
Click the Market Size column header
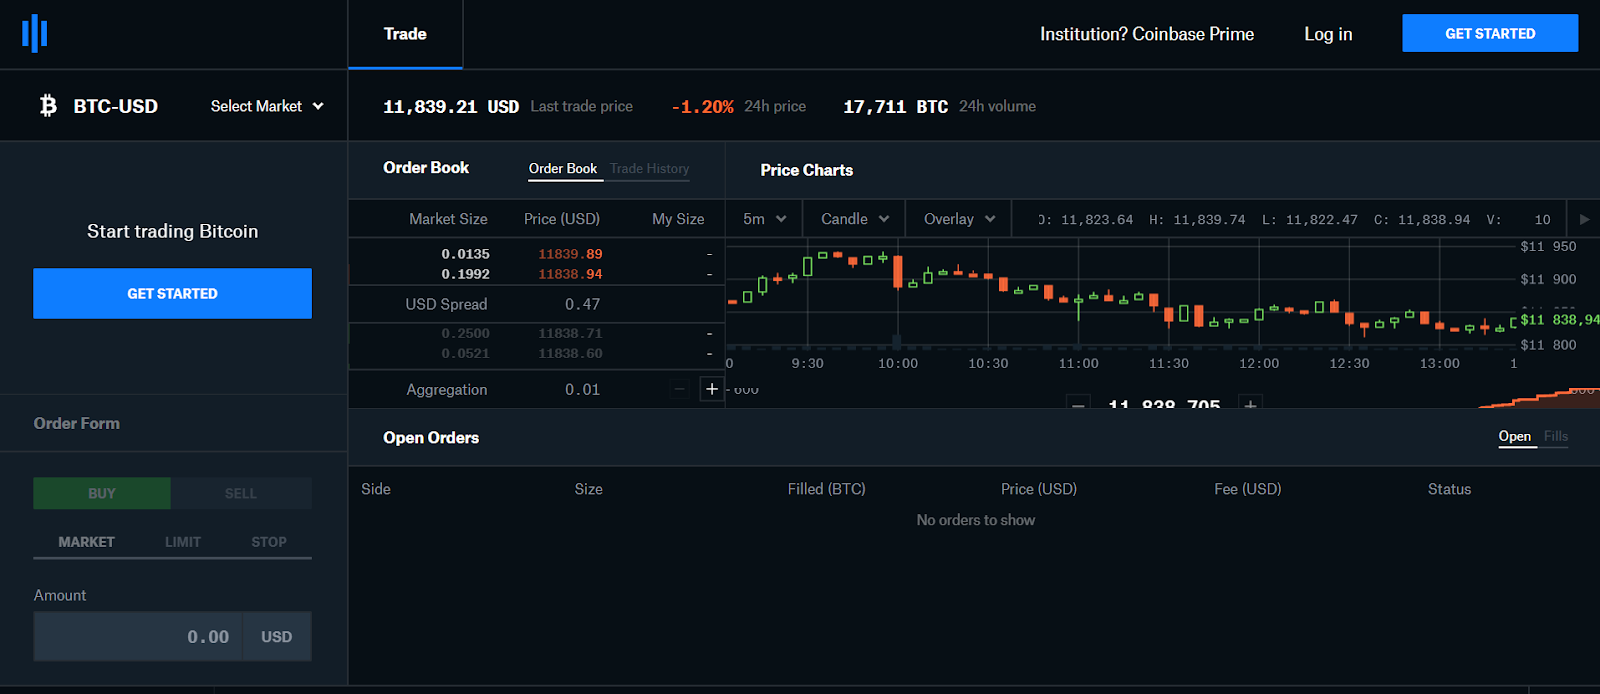click(x=448, y=219)
